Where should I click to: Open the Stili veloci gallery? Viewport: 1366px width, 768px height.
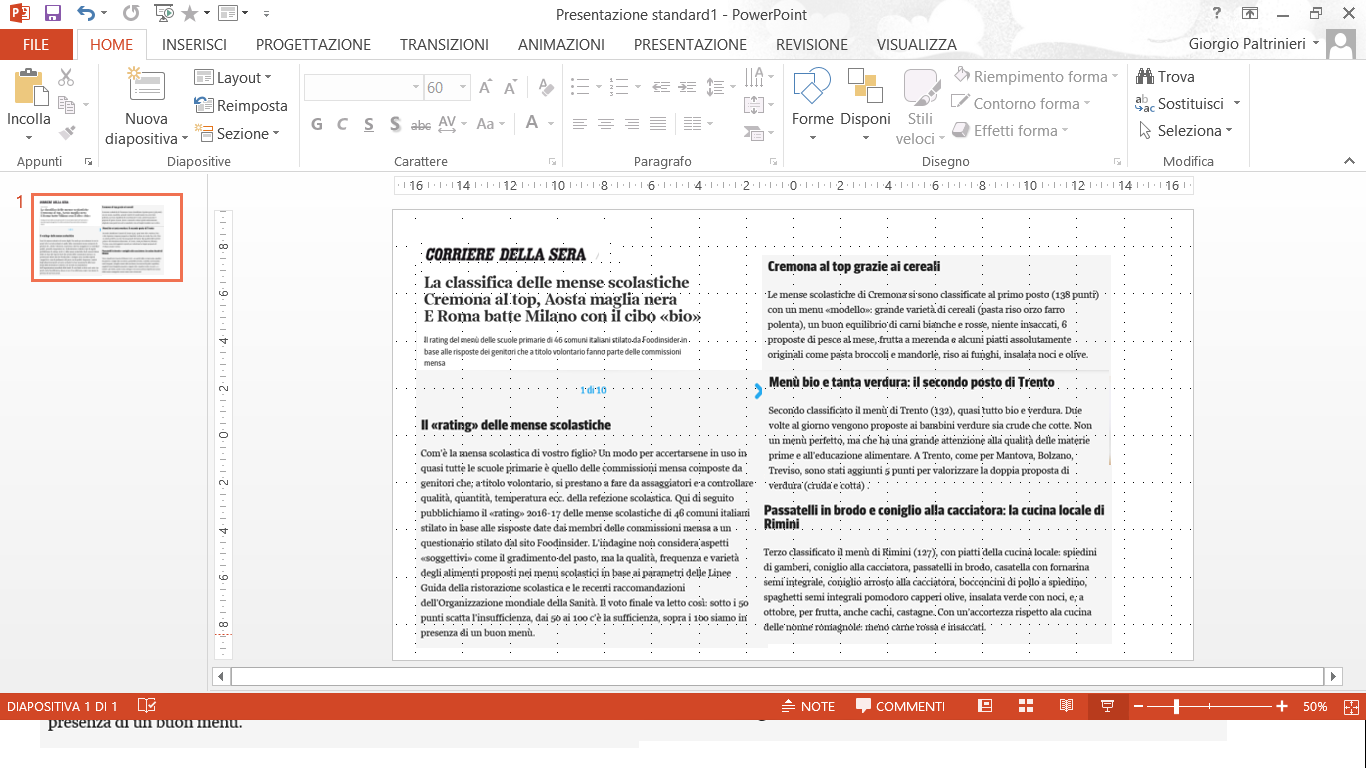[x=921, y=106]
